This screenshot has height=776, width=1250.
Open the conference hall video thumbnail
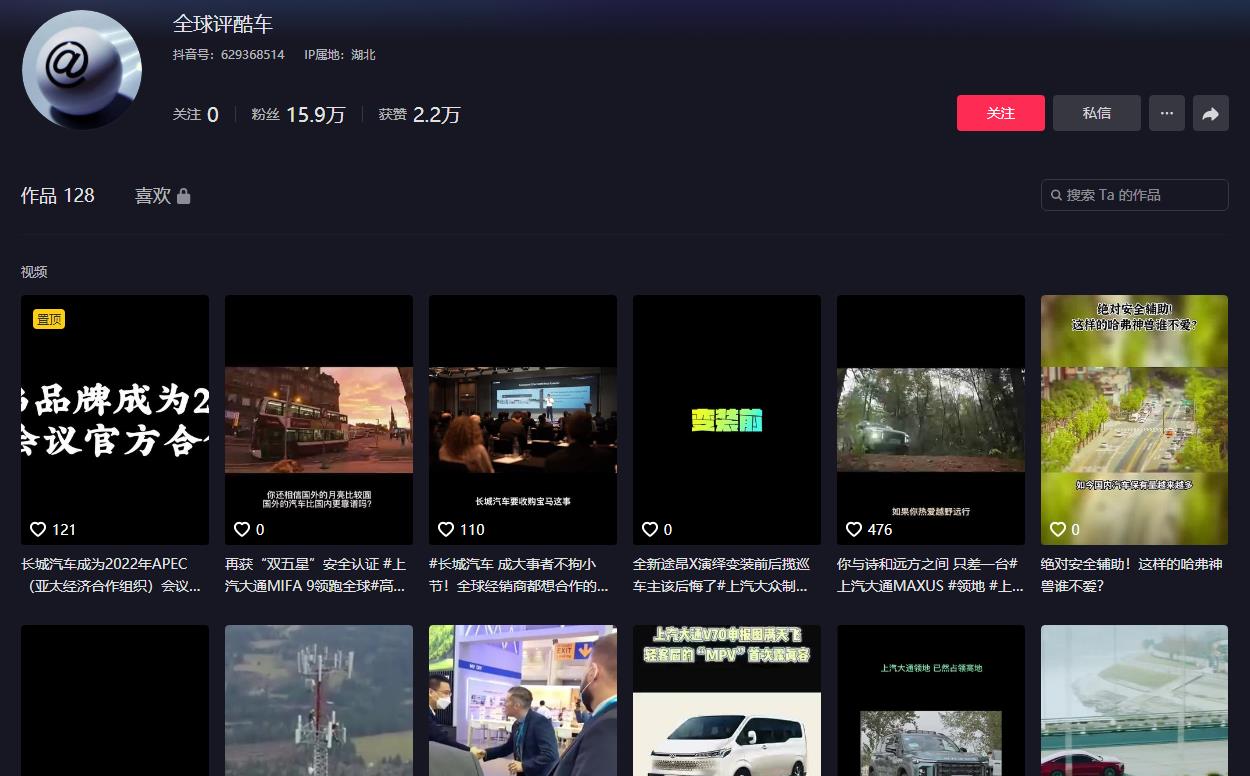tap(523, 420)
